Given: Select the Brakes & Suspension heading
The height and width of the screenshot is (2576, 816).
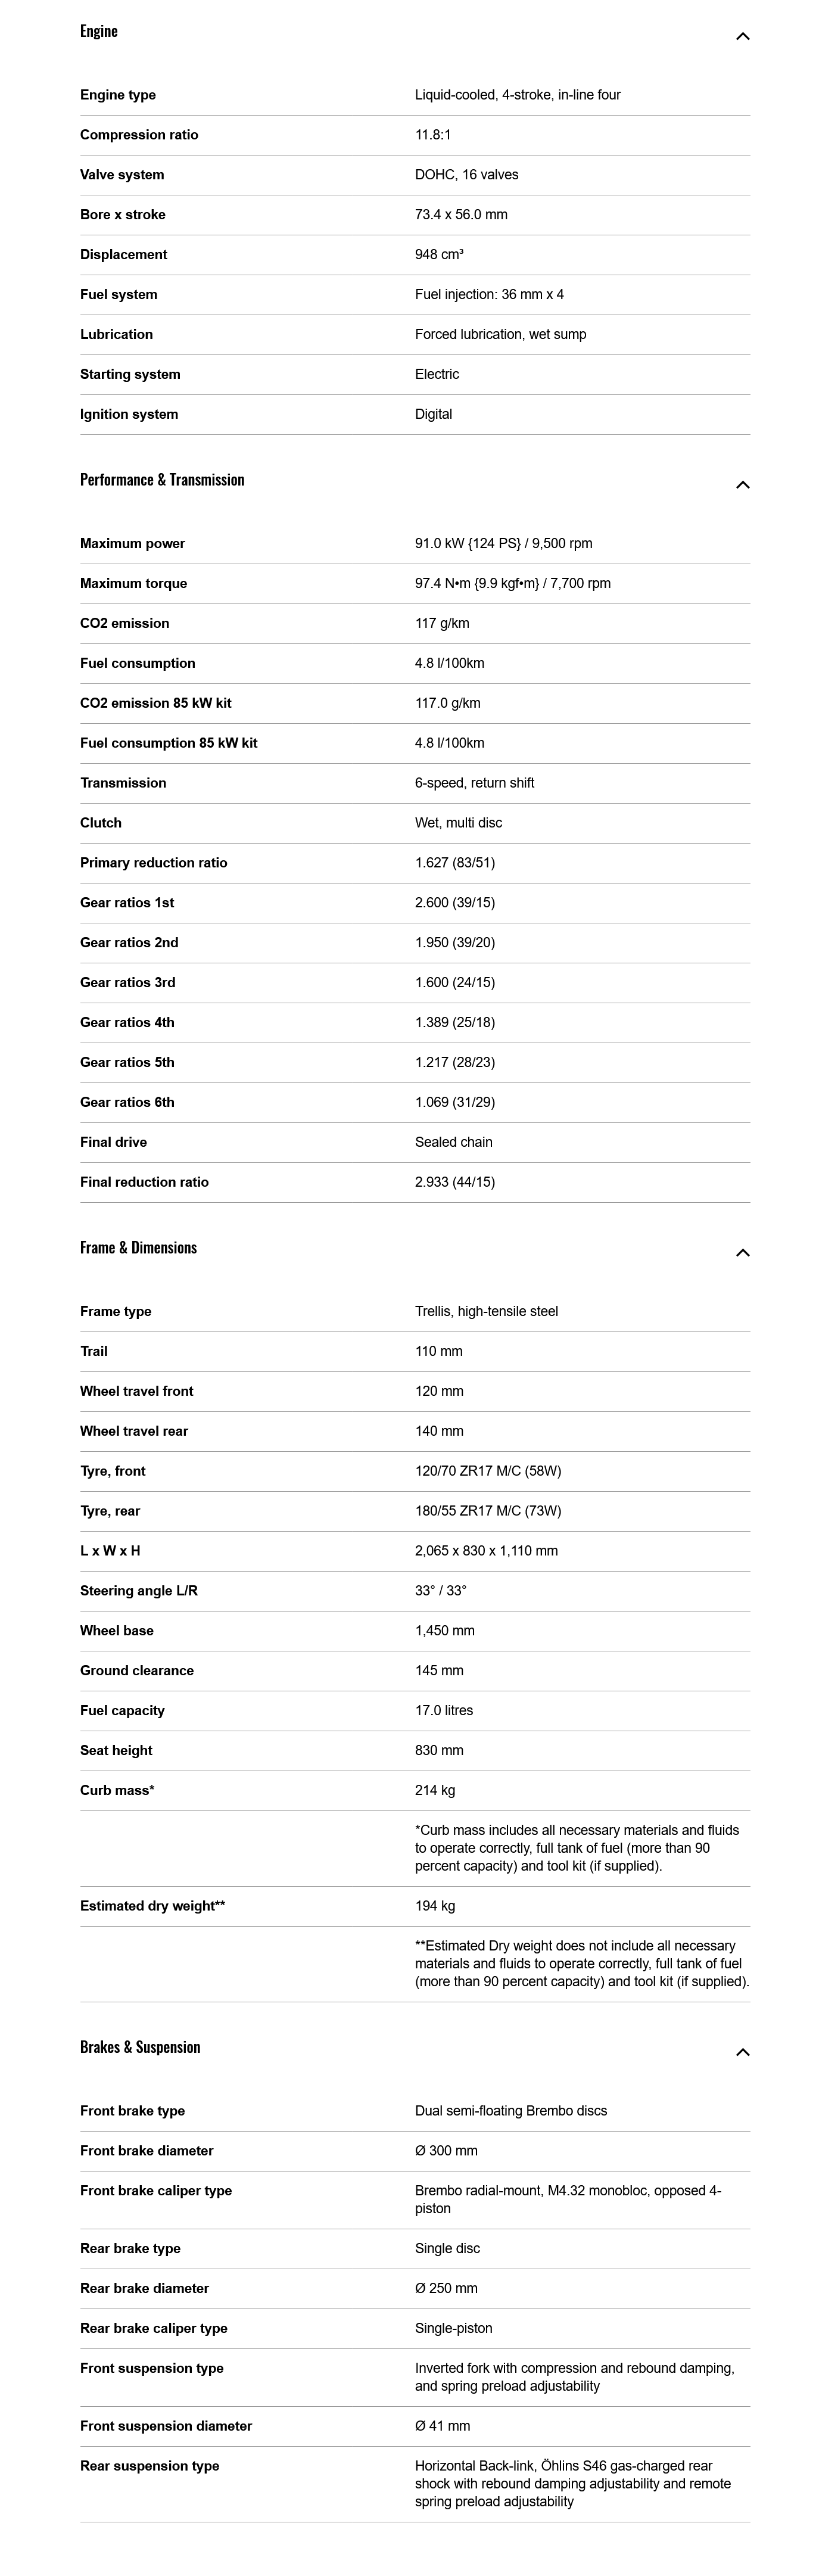Looking at the screenshot, I should click(x=140, y=2047).
